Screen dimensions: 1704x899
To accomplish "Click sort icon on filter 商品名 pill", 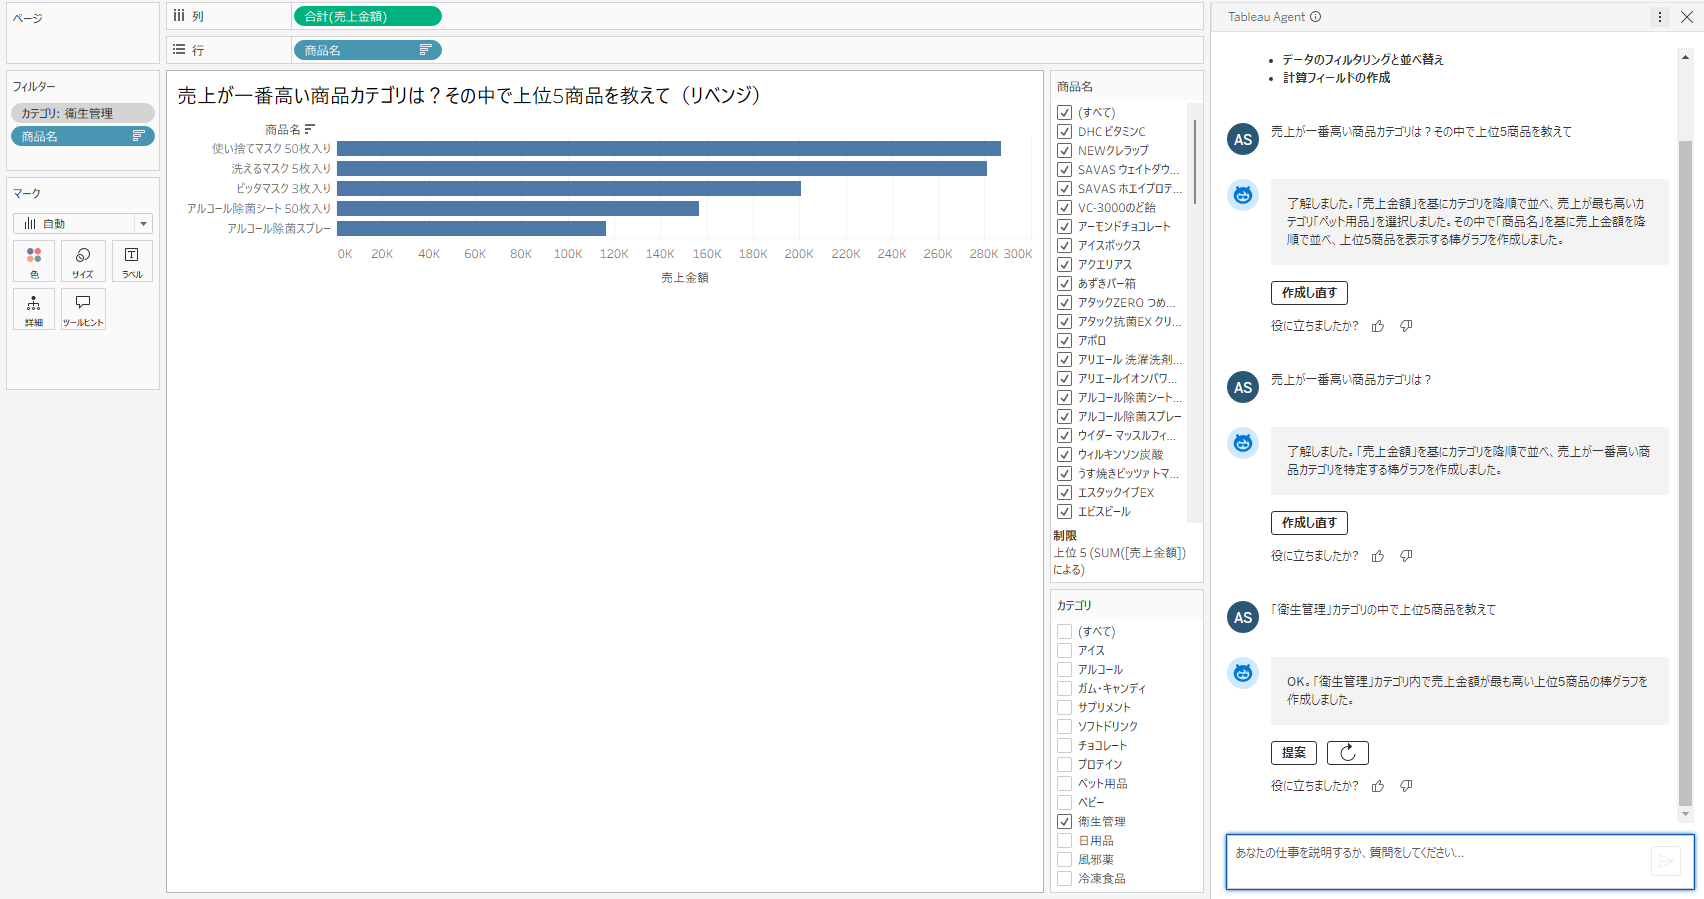I will coord(139,136).
